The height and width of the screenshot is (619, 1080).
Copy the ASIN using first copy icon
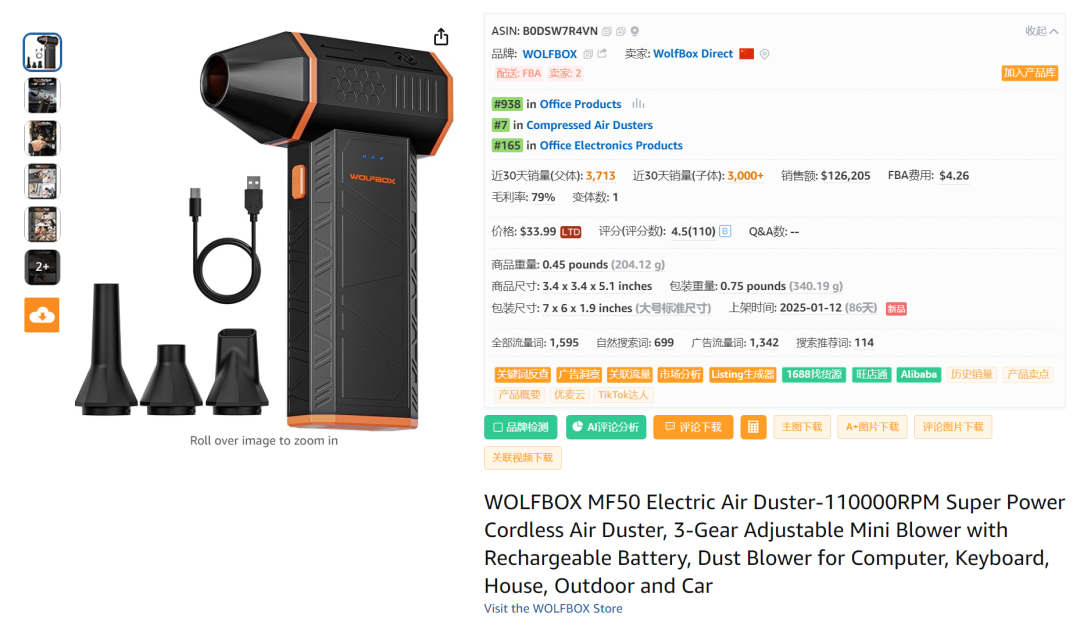pyautogui.click(x=607, y=31)
